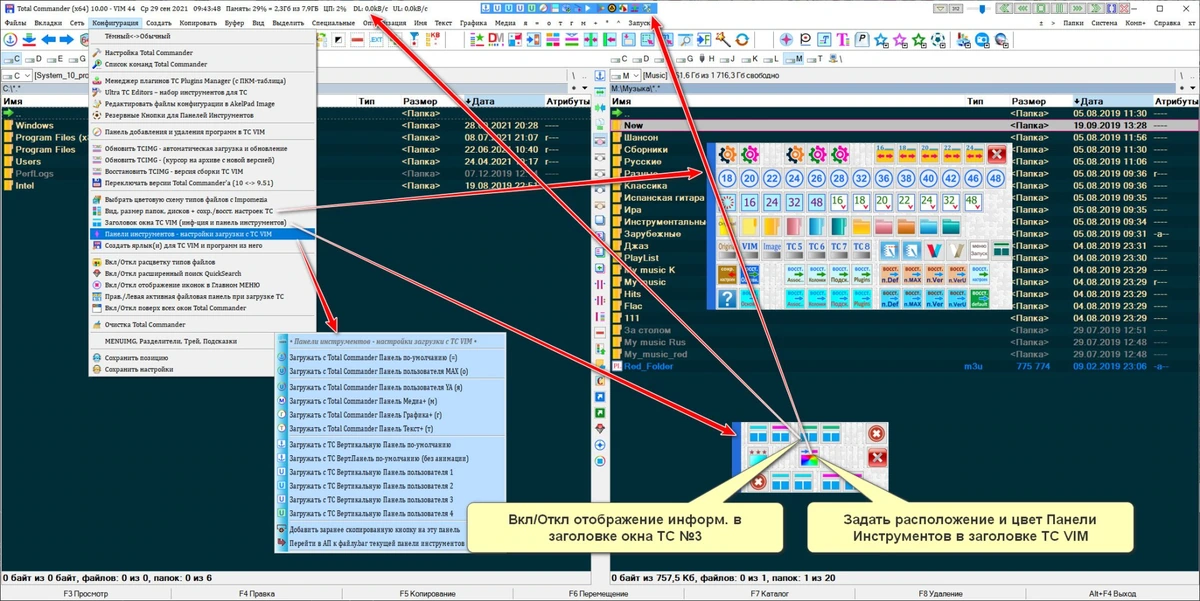
Task: Expand Вид, размер папок, дисков submenu
Action: (x=202, y=210)
